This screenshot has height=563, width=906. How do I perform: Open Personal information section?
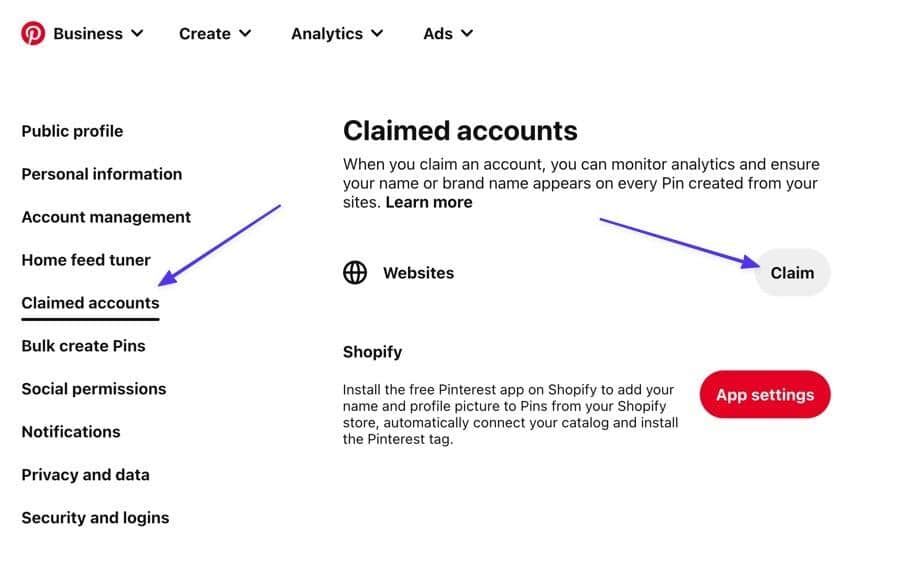click(101, 174)
